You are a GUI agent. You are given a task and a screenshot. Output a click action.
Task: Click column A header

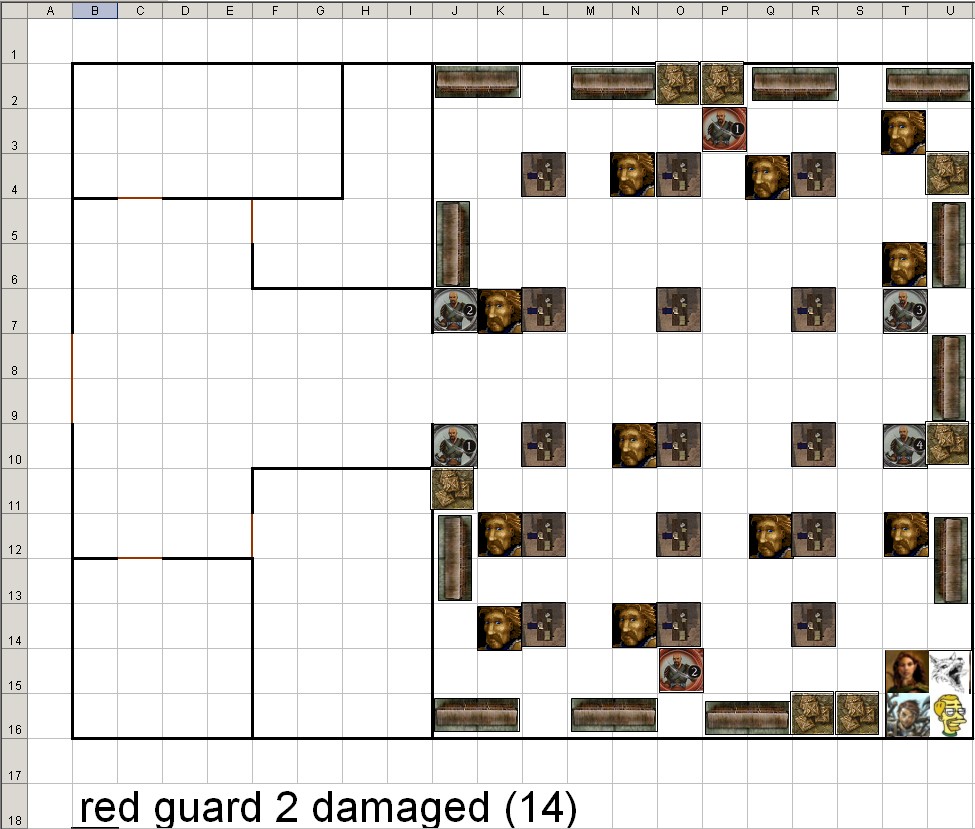tap(50, 11)
